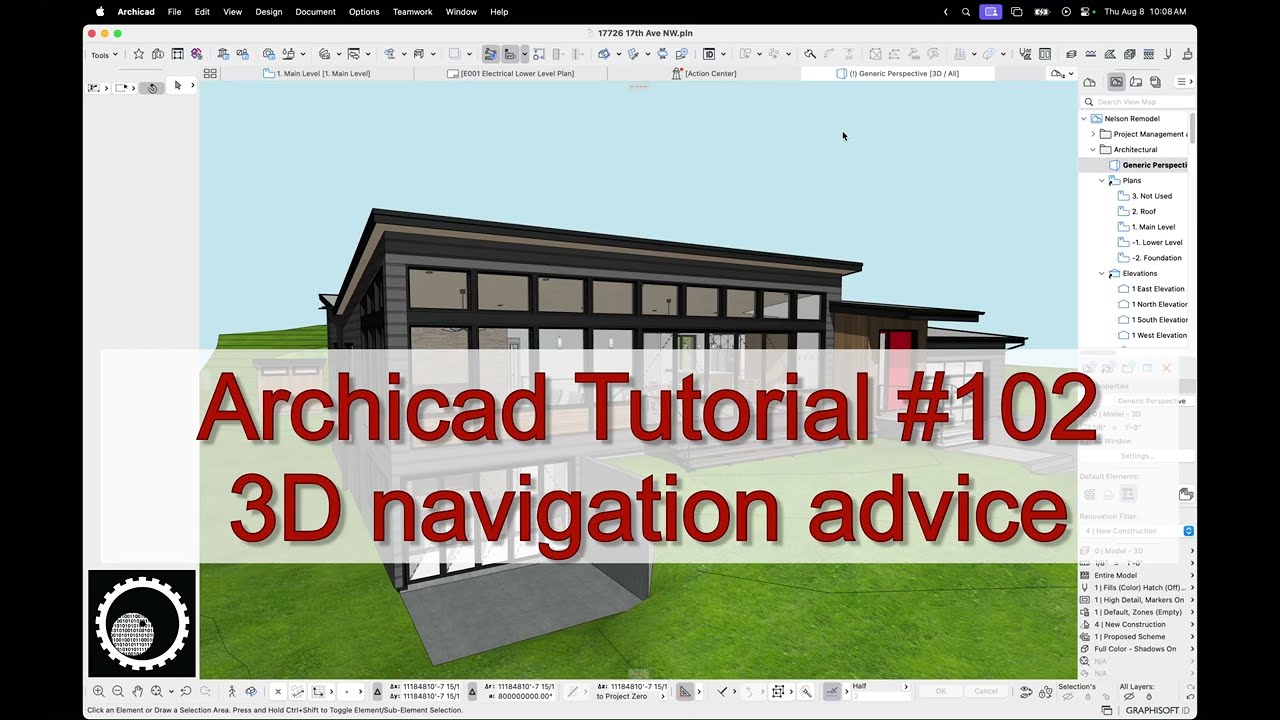Click the Explore walk figure icon

coord(232,691)
